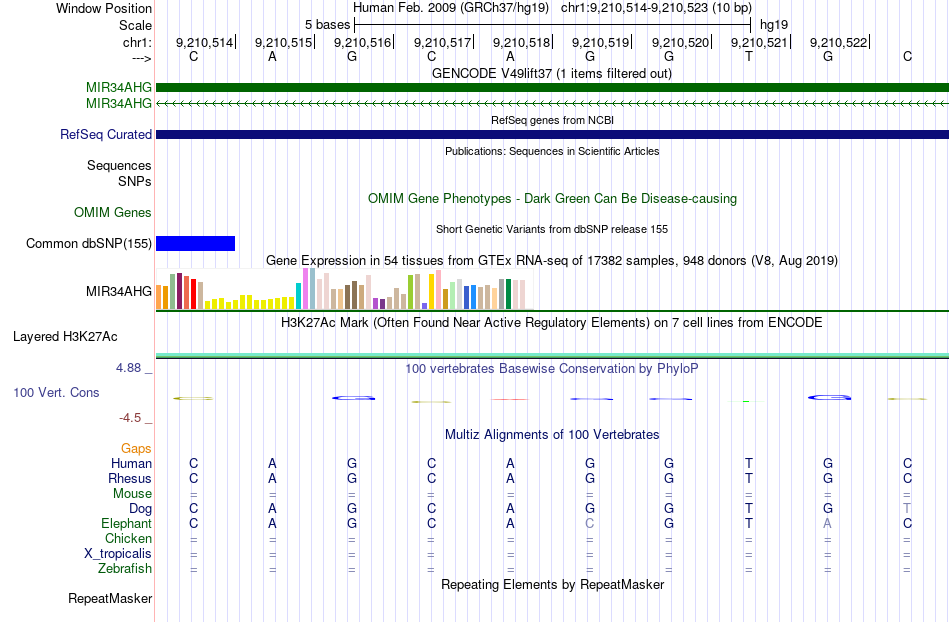Open the Repeating Elements by RepeatMasker title
The height and width of the screenshot is (622, 950).
pos(552,584)
